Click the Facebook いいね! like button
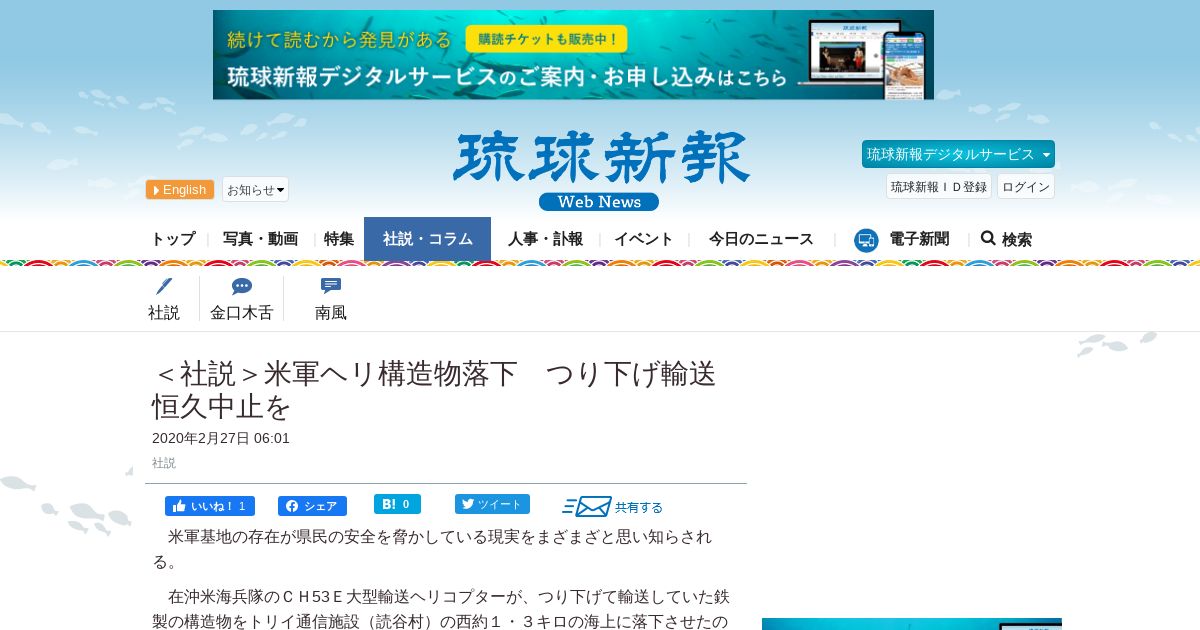 coord(210,506)
